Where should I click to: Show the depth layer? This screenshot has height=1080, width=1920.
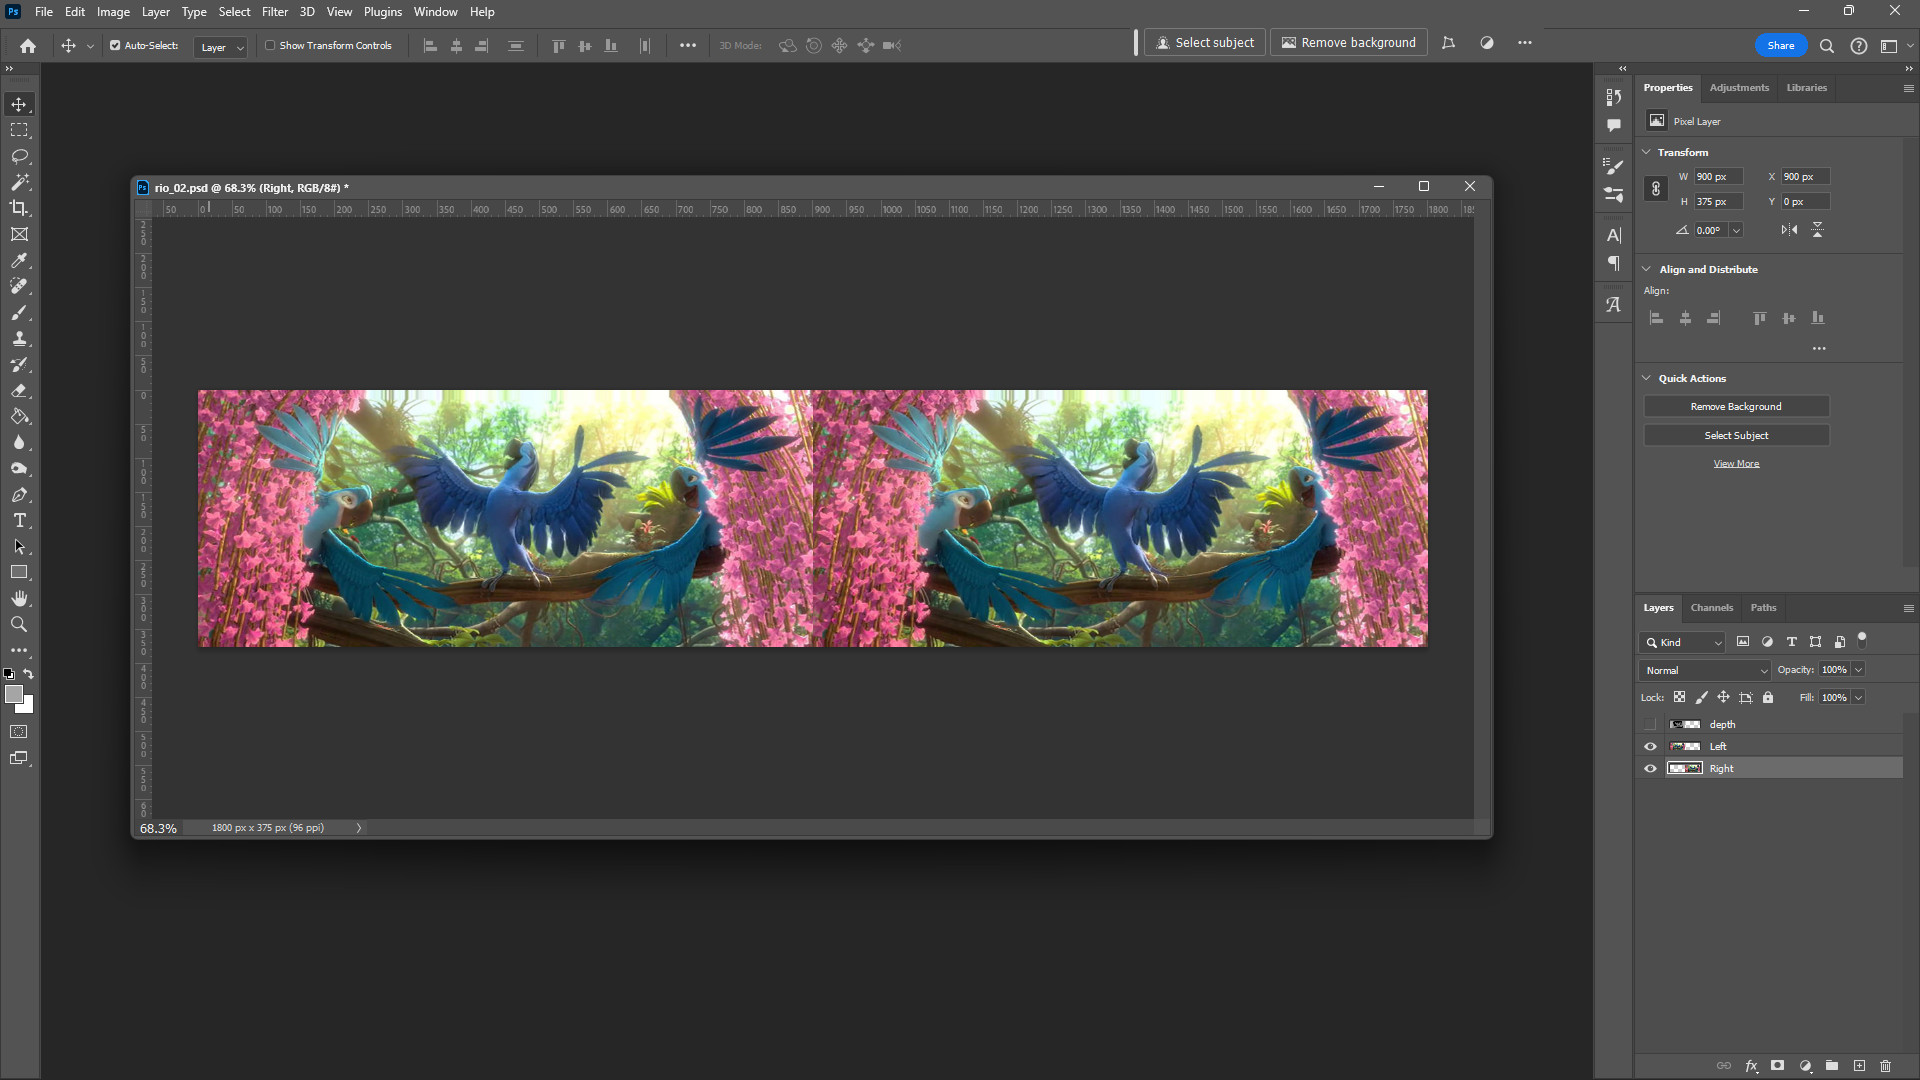1650,724
